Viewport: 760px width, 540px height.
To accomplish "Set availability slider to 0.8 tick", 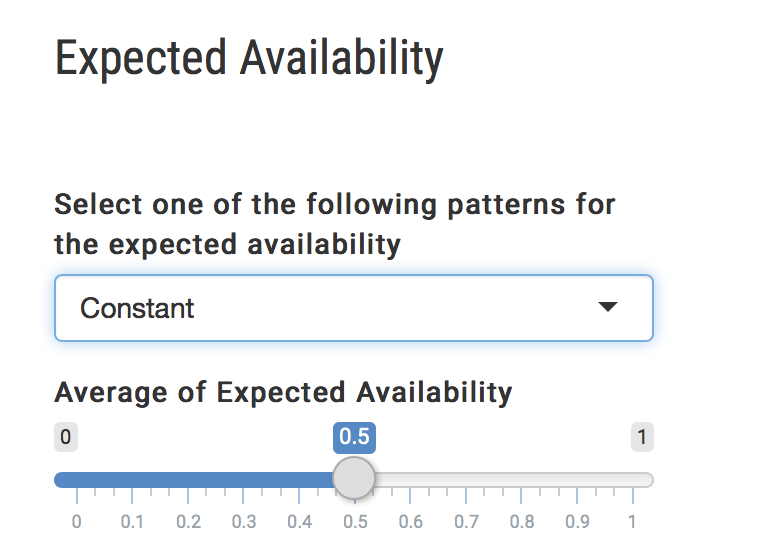I will [x=521, y=521].
